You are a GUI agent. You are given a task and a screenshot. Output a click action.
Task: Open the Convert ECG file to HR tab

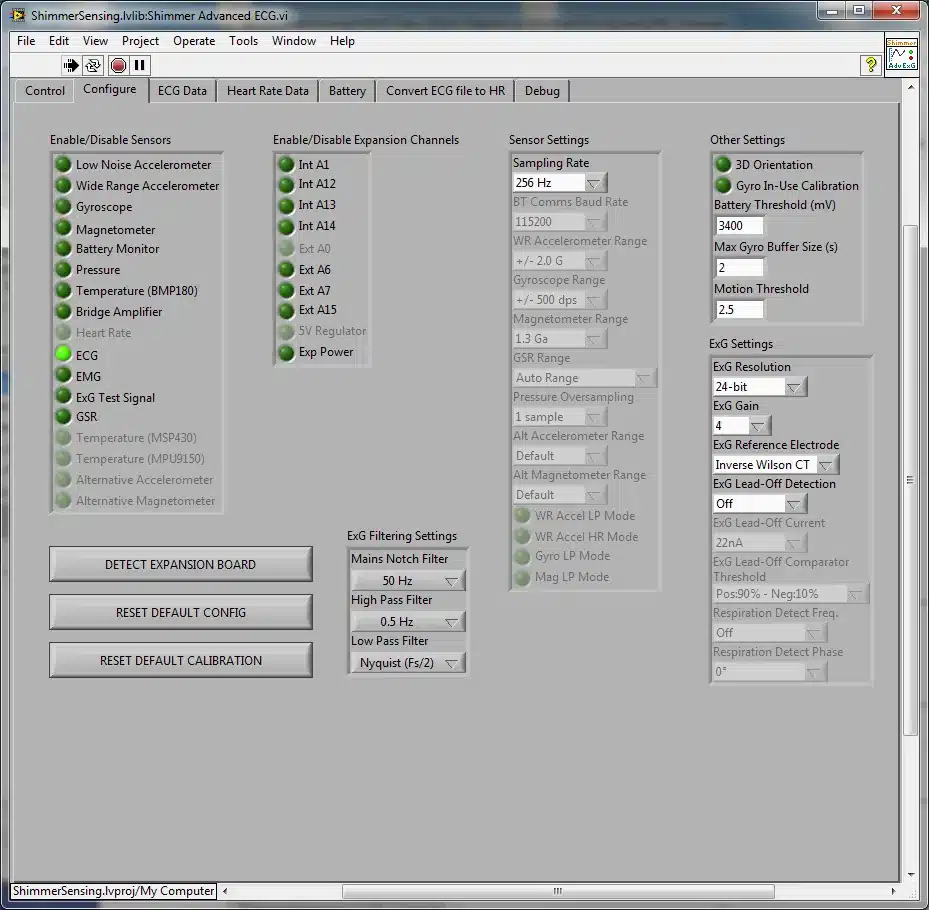pyautogui.click(x=446, y=91)
